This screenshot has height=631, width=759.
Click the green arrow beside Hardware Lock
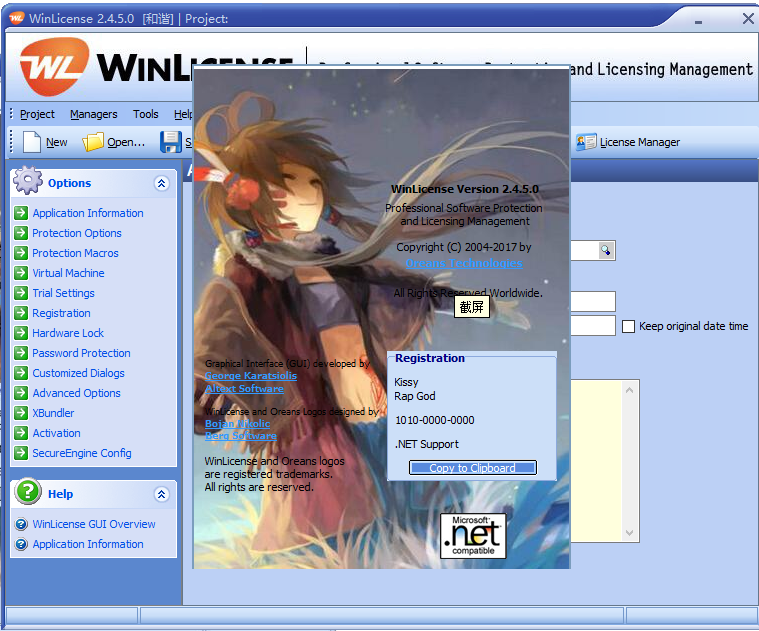coord(21,333)
